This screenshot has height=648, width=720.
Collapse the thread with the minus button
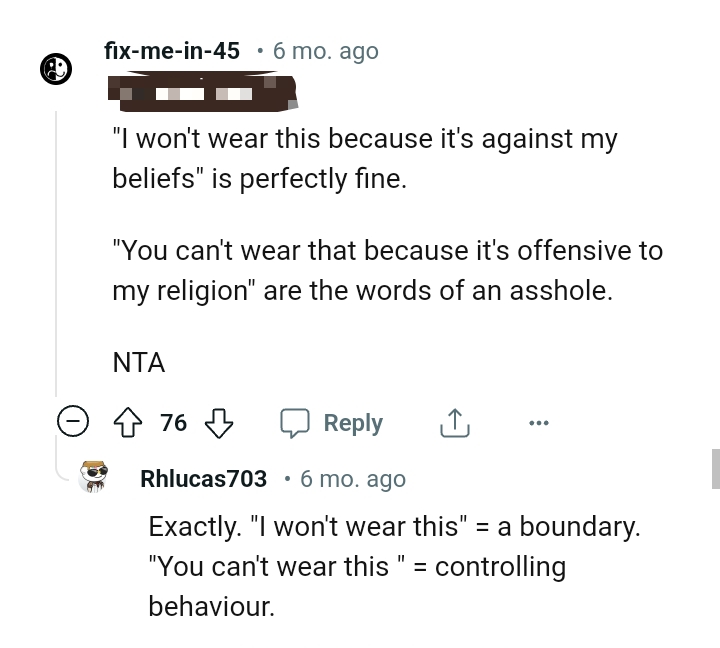pos(72,423)
